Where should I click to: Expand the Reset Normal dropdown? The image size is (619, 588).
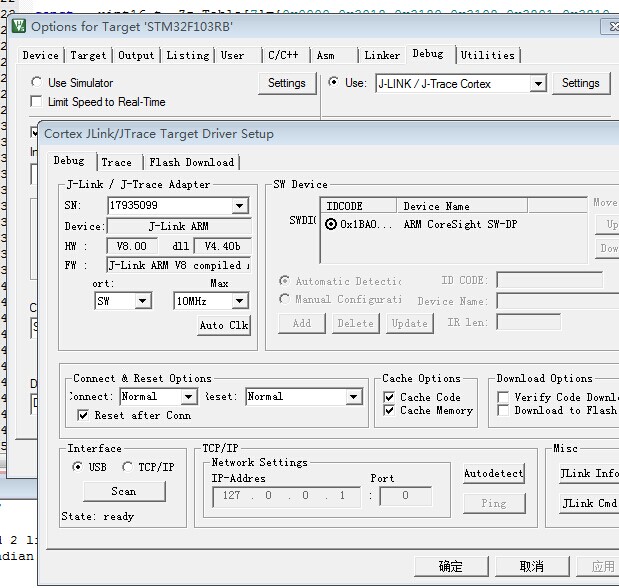tap(353, 396)
